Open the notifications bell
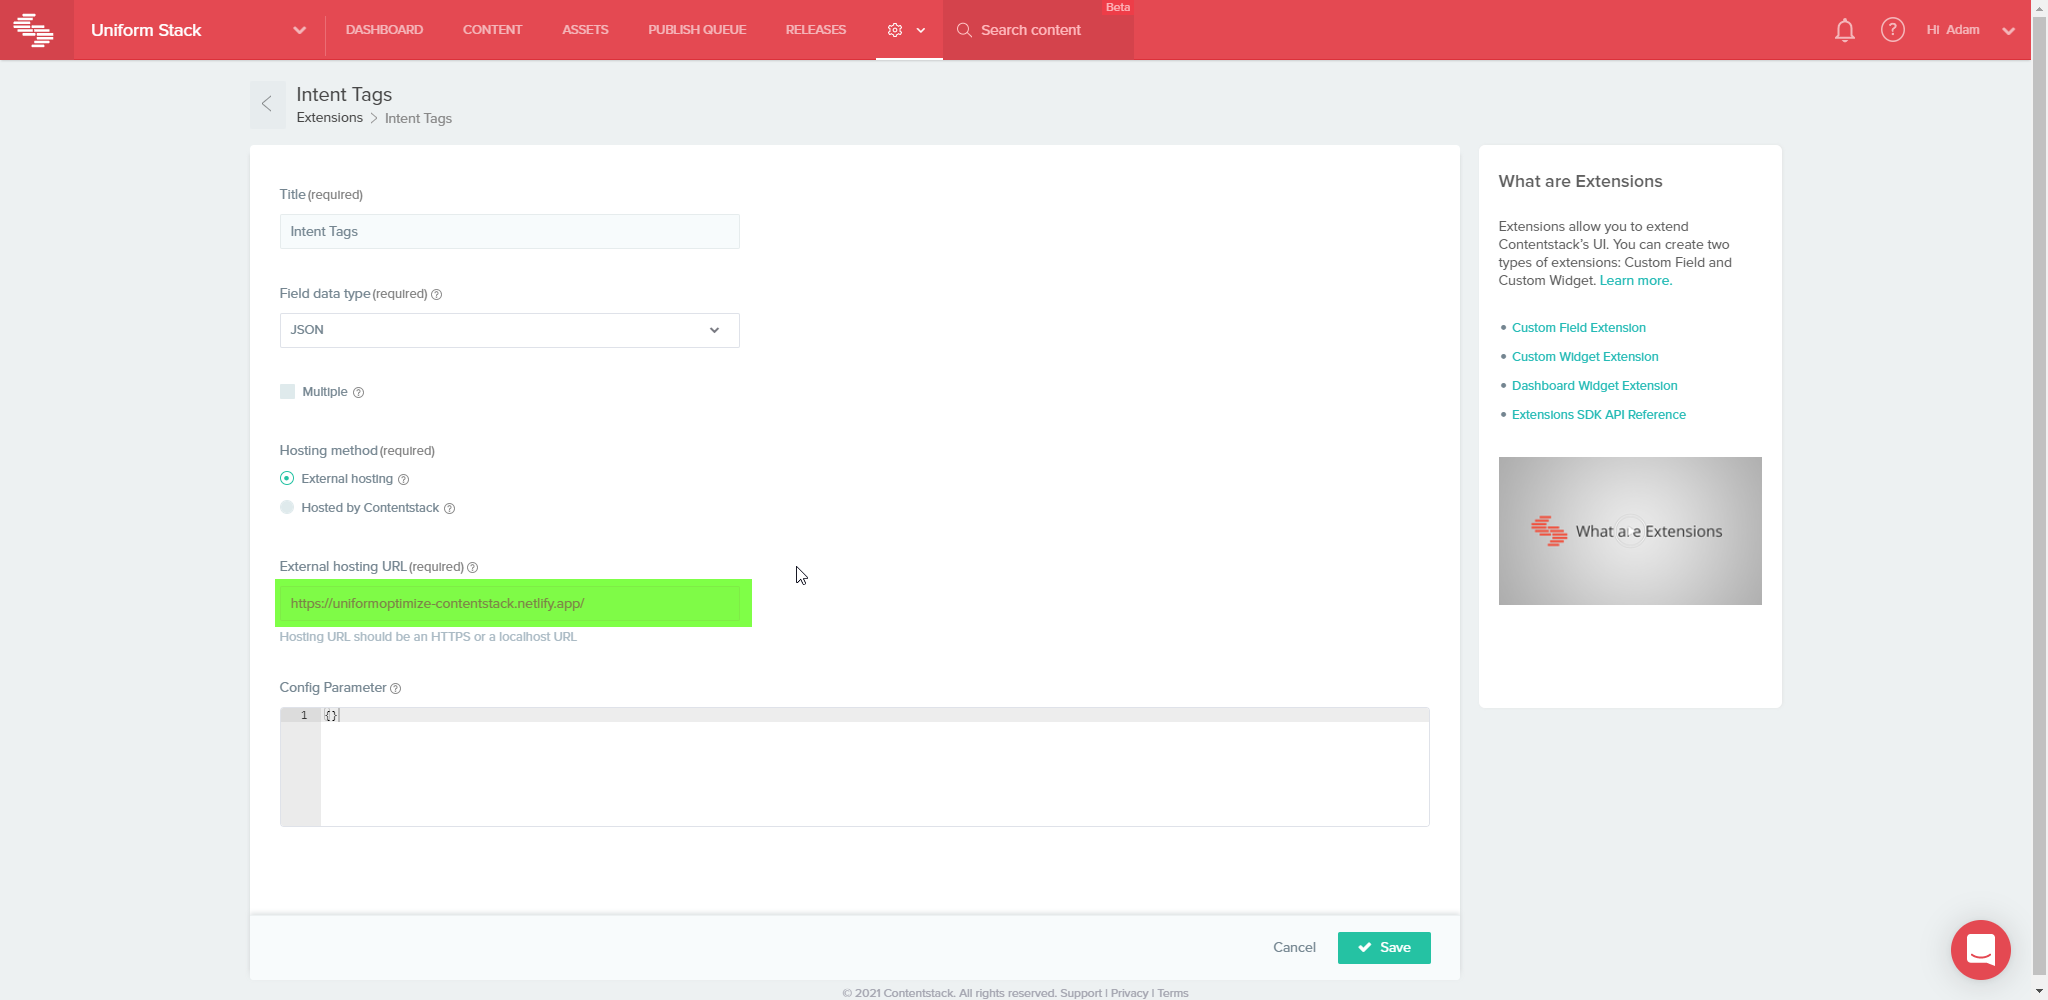The image size is (2048, 1000). tap(1845, 30)
